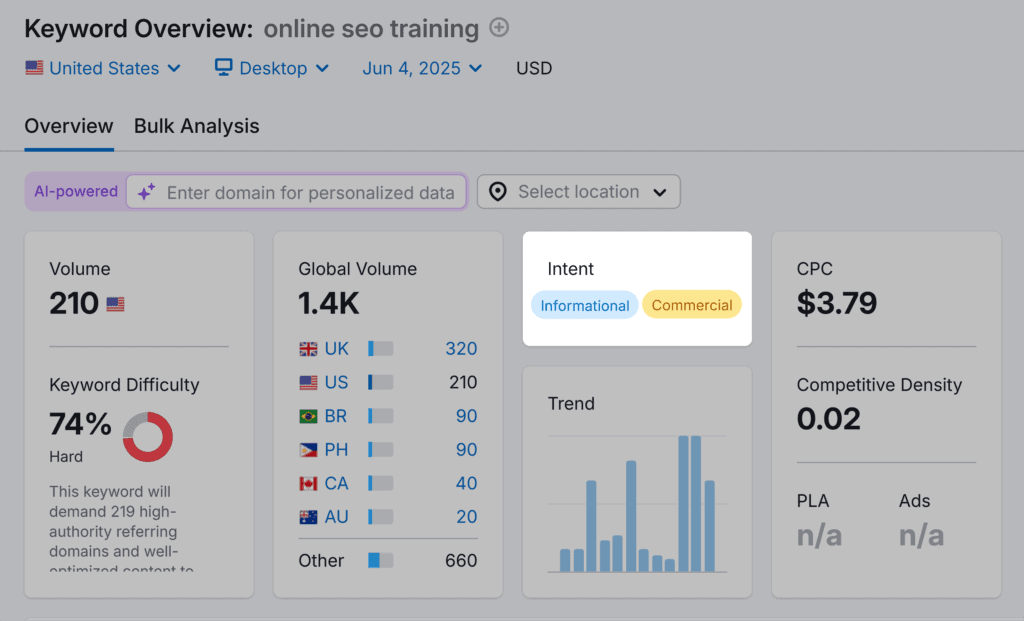Click the PH country link
The width and height of the screenshot is (1024, 621).
[x=335, y=449]
